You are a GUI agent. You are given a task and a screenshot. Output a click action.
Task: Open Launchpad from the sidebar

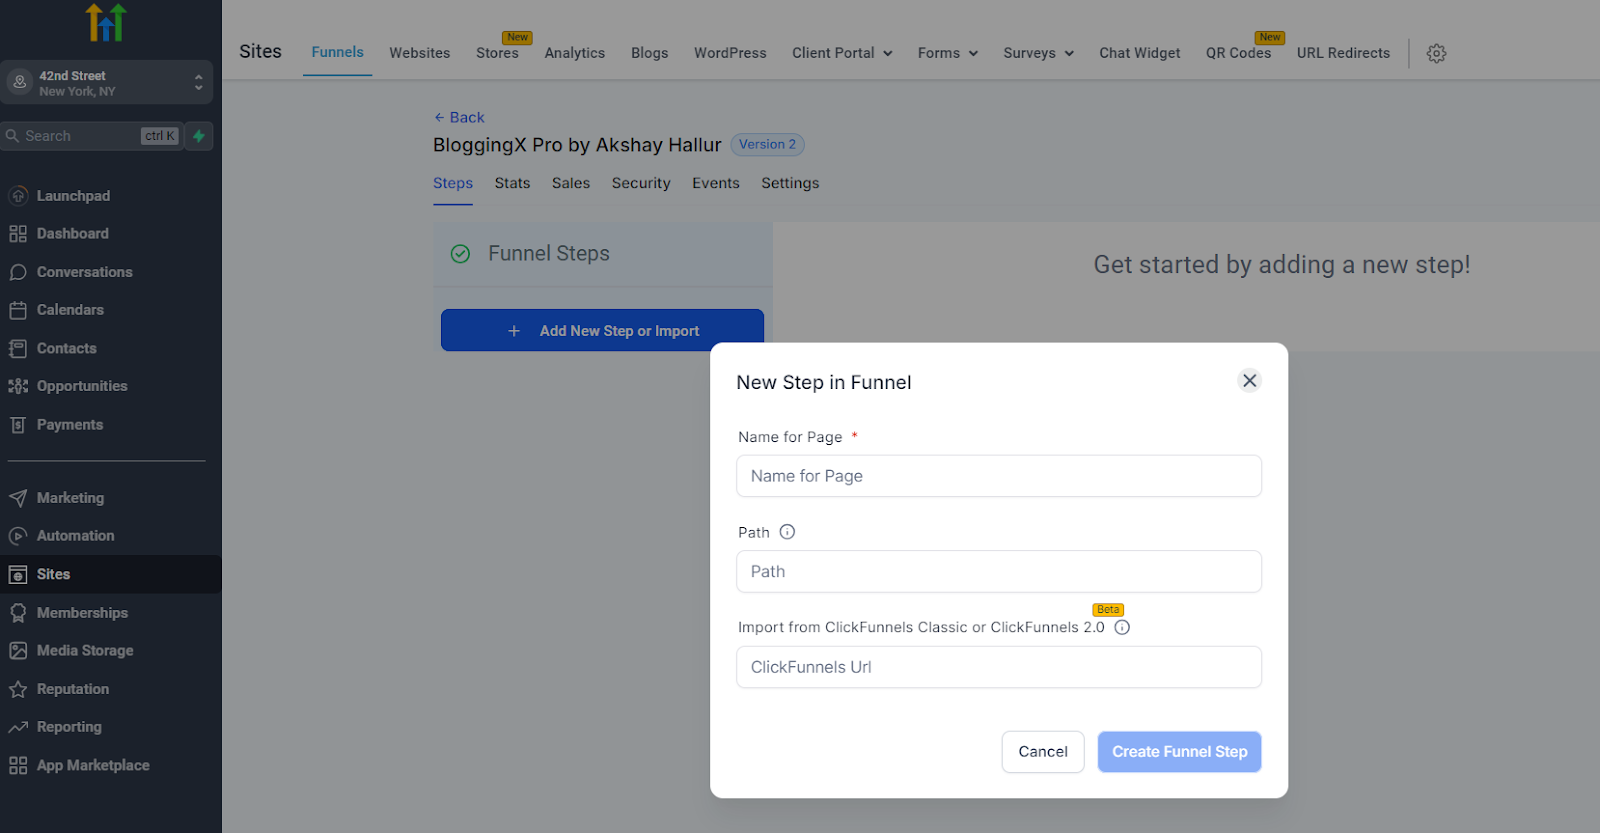(x=73, y=196)
